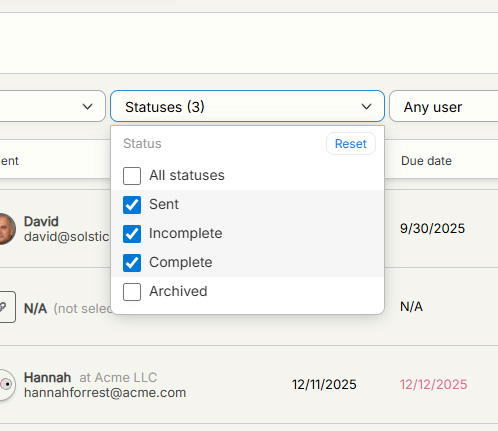Click the 'at Acme LLC' company text
Image resolution: width=498 pixels, height=431 pixels.
118,378
